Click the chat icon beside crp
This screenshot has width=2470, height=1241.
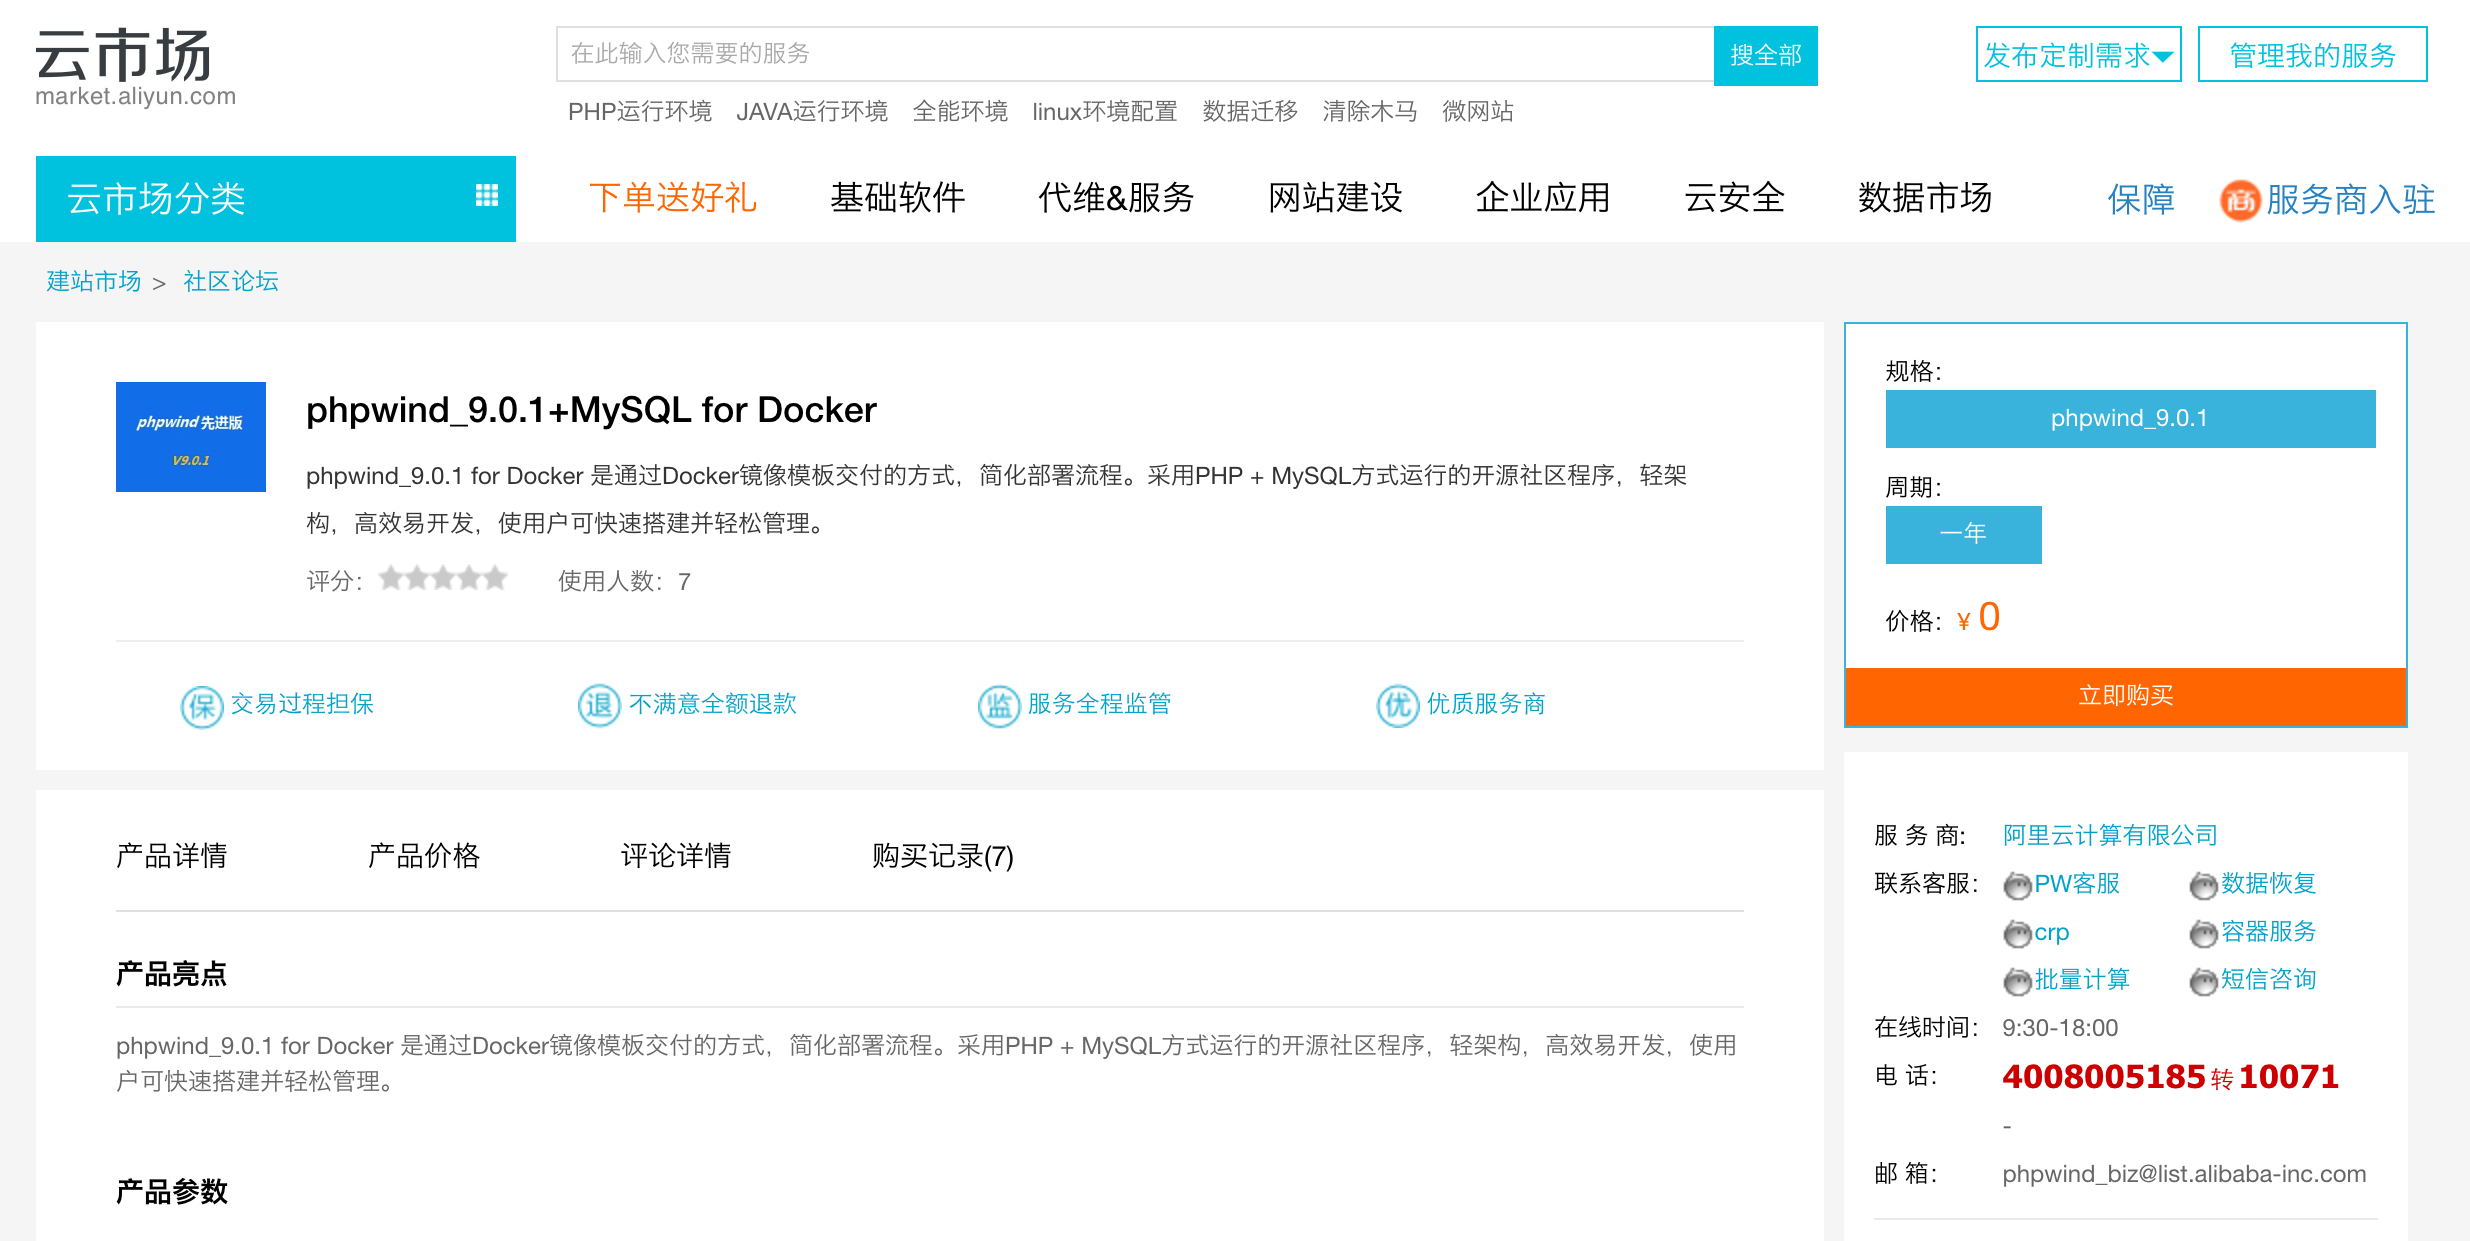coord(2017,934)
